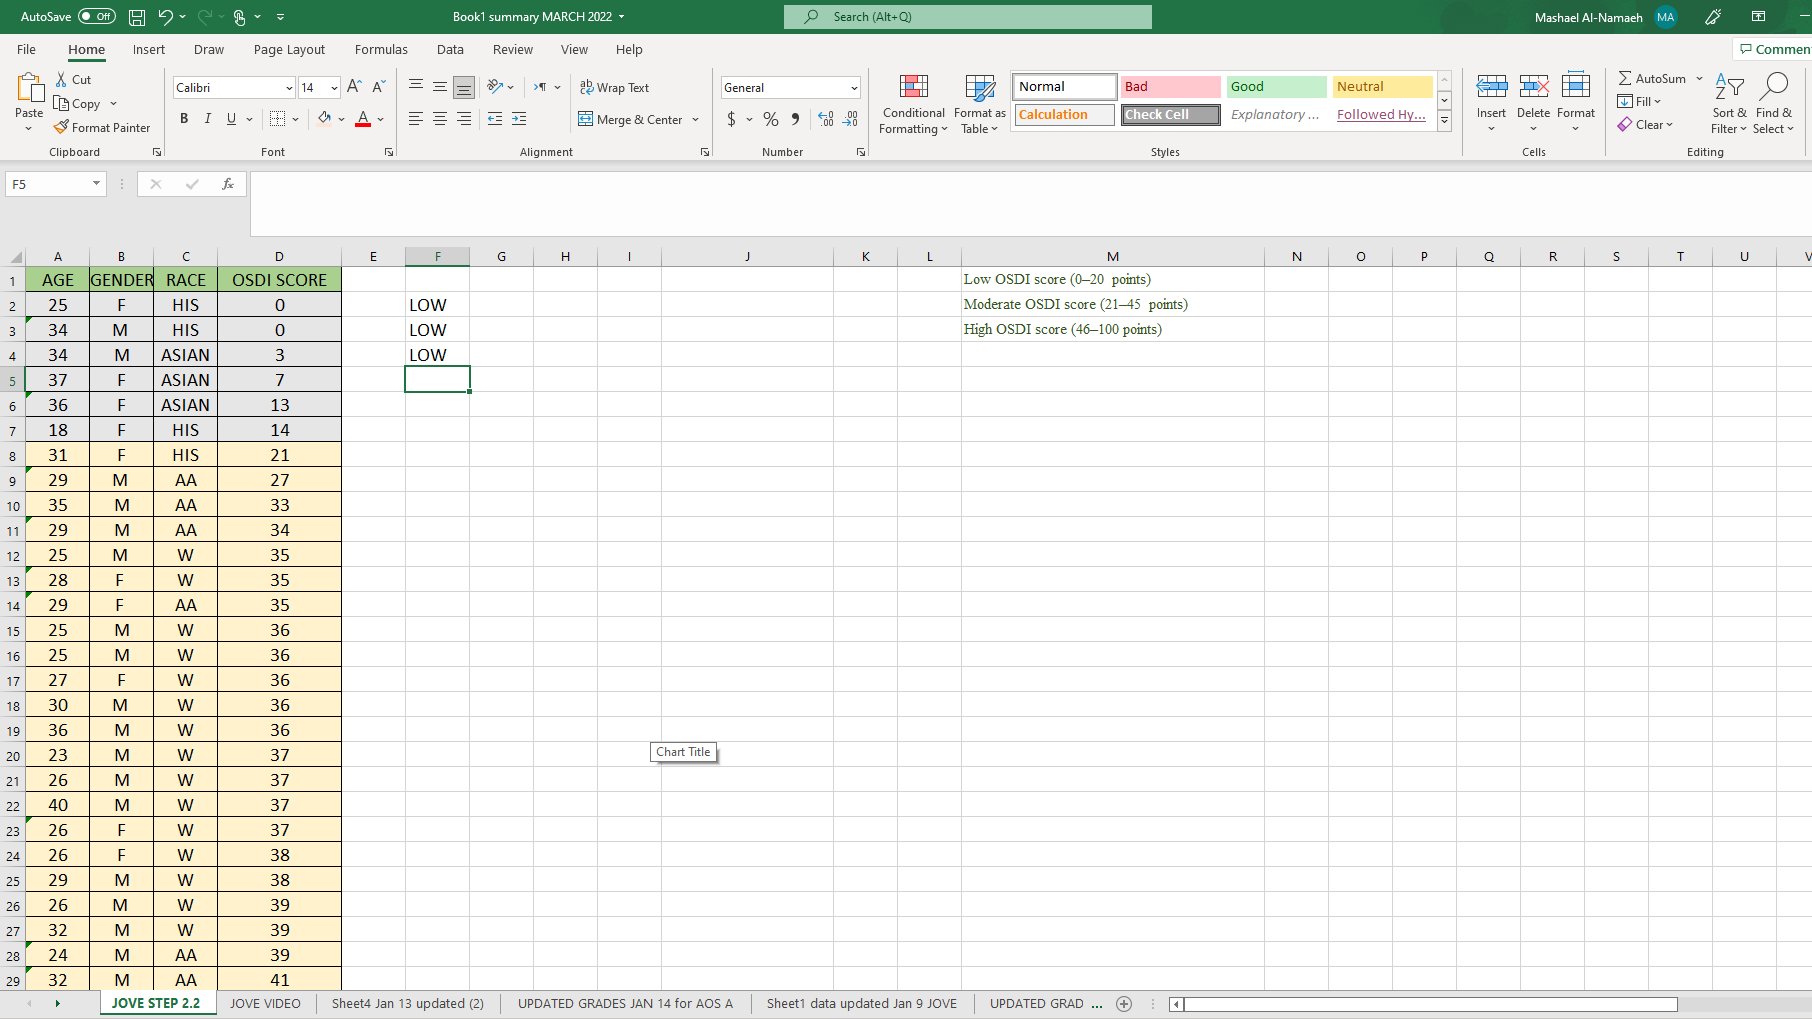Click the Center align icon
The image size is (1812, 1019).
point(440,119)
